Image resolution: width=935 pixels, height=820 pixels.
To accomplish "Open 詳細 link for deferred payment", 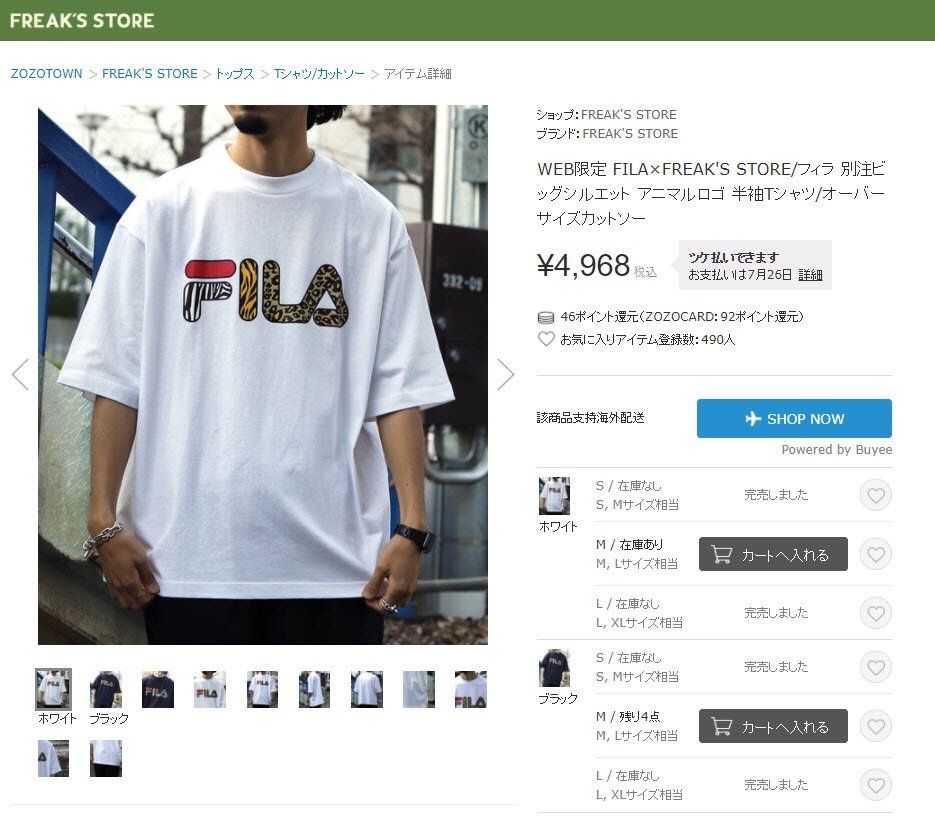I will (810, 275).
